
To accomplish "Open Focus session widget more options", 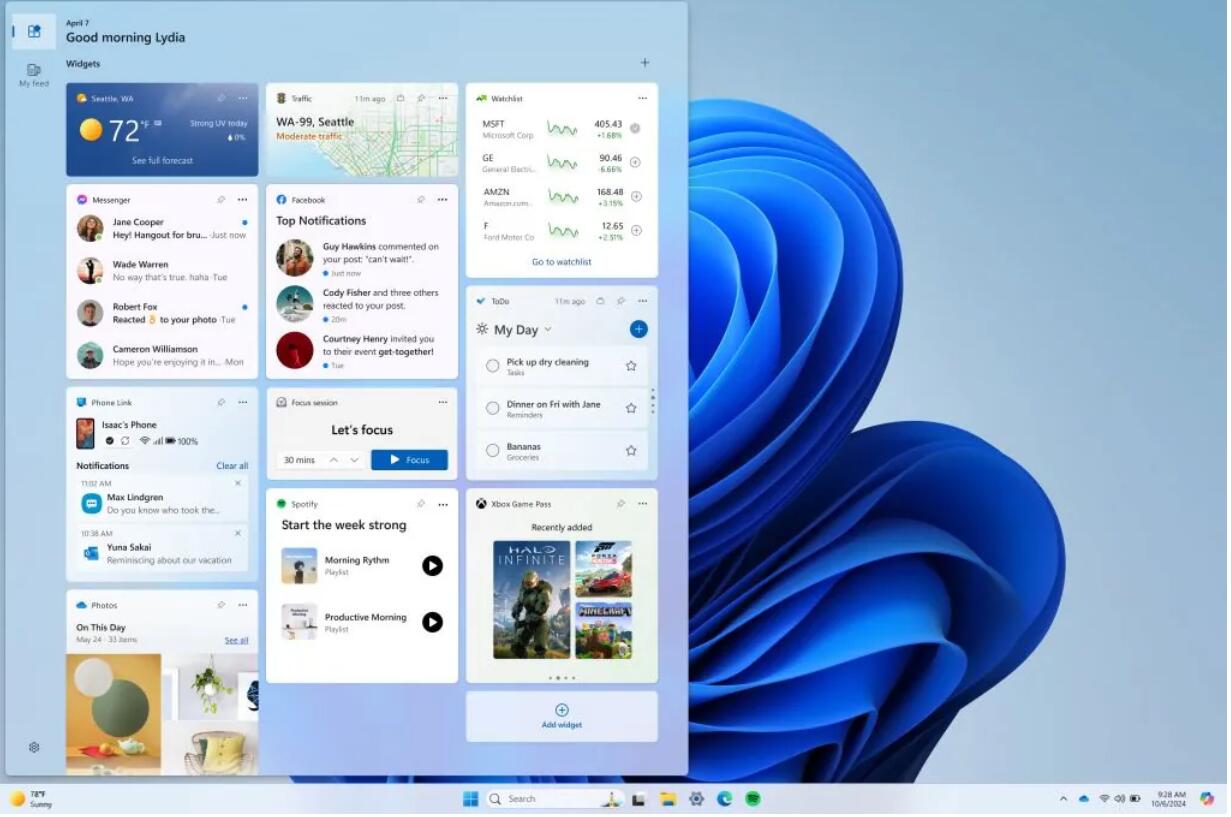I will pyautogui.click(x=443, y=403).
